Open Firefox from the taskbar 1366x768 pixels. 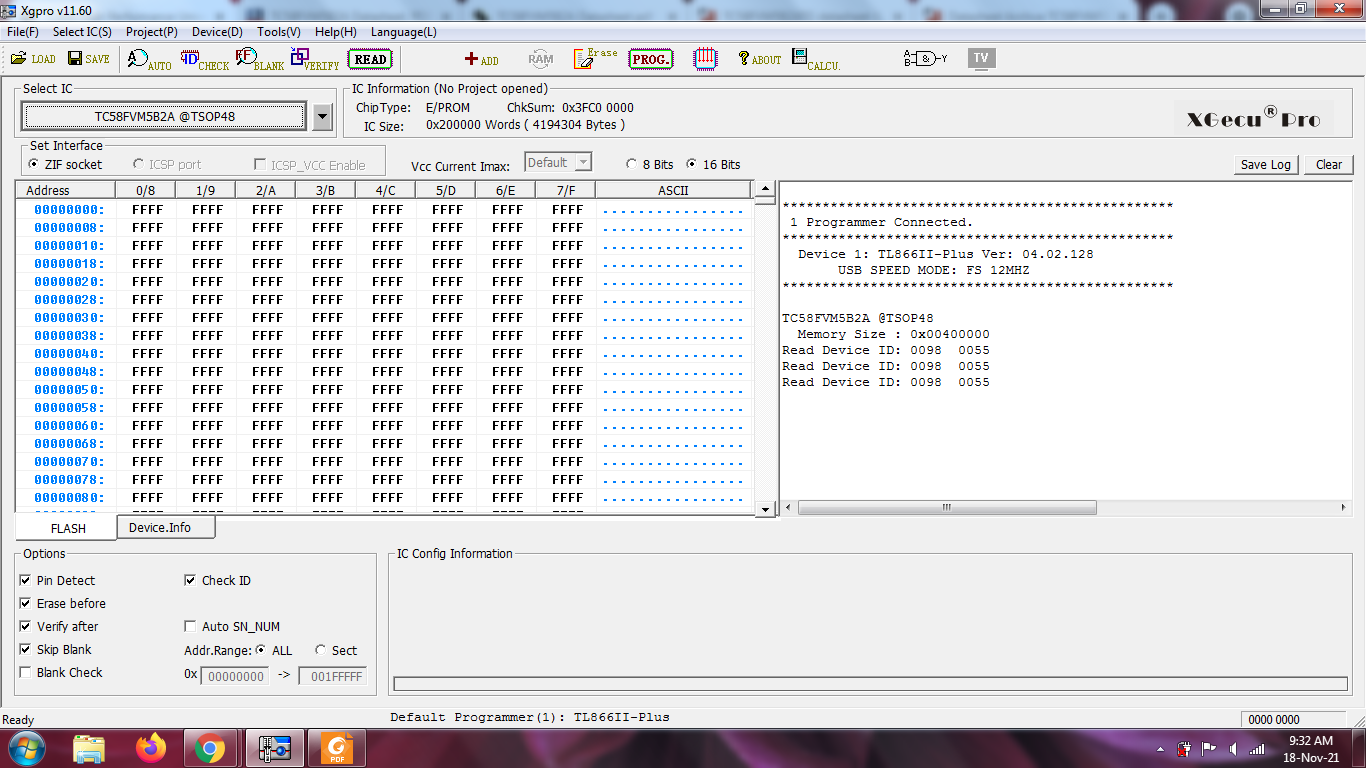point(152,747)
